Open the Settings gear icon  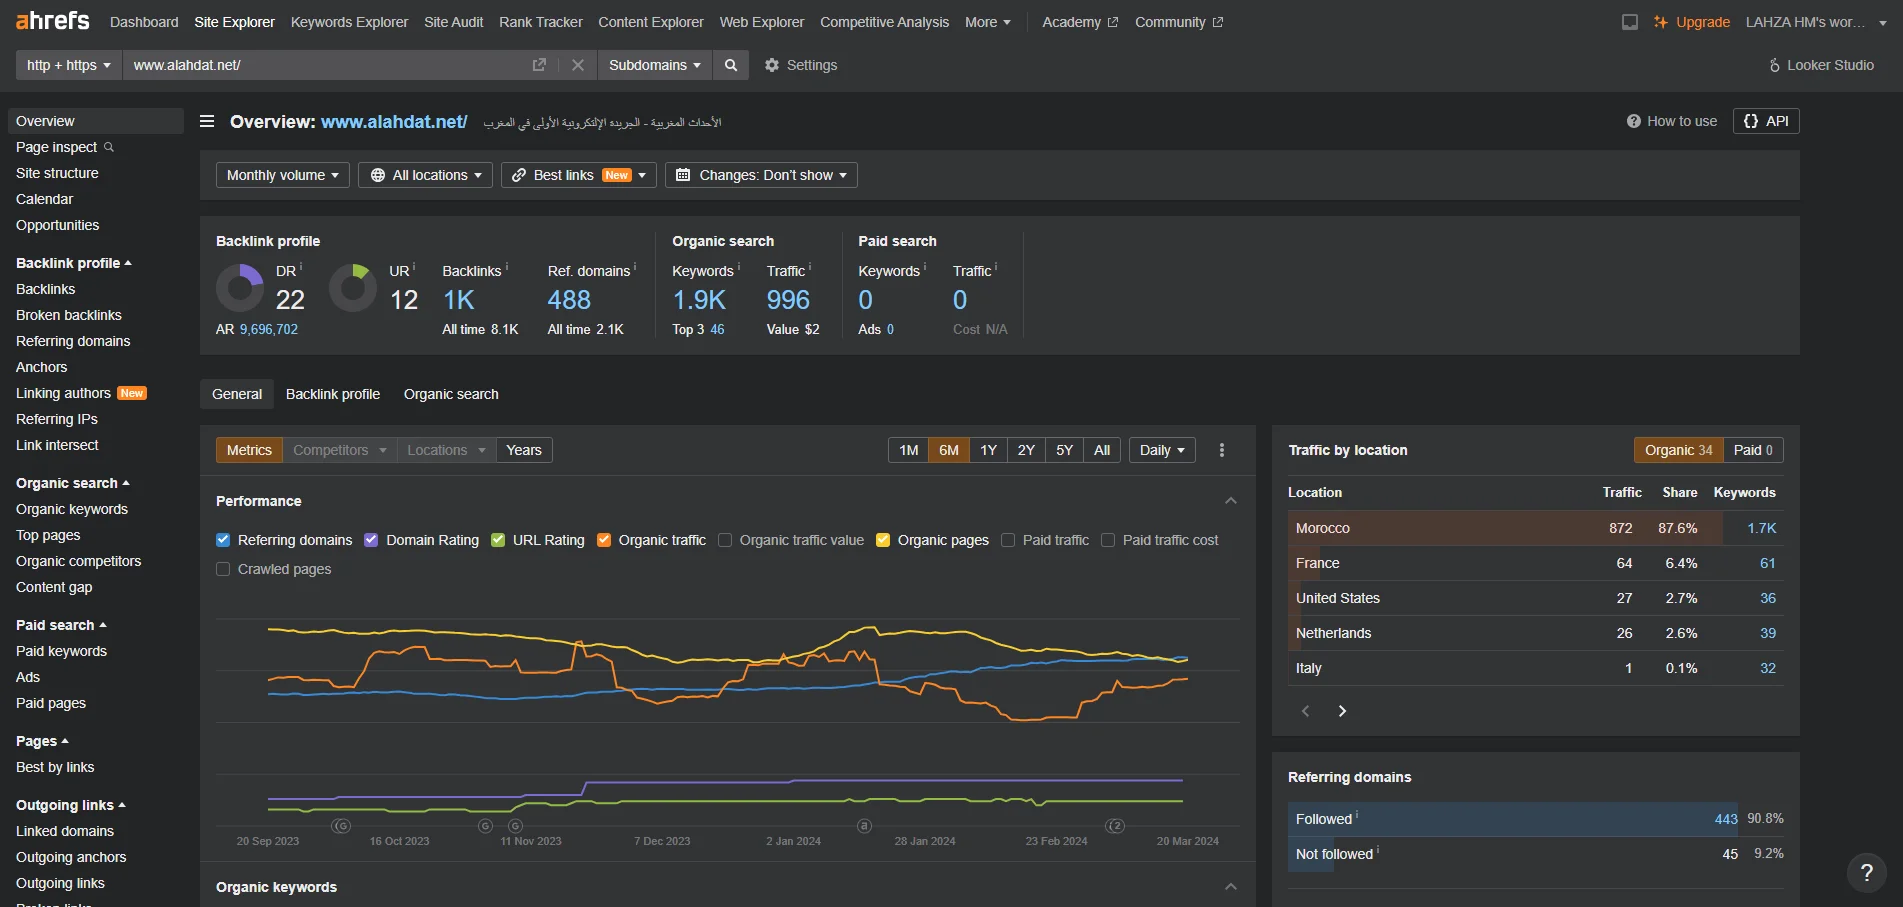(772, 65)
